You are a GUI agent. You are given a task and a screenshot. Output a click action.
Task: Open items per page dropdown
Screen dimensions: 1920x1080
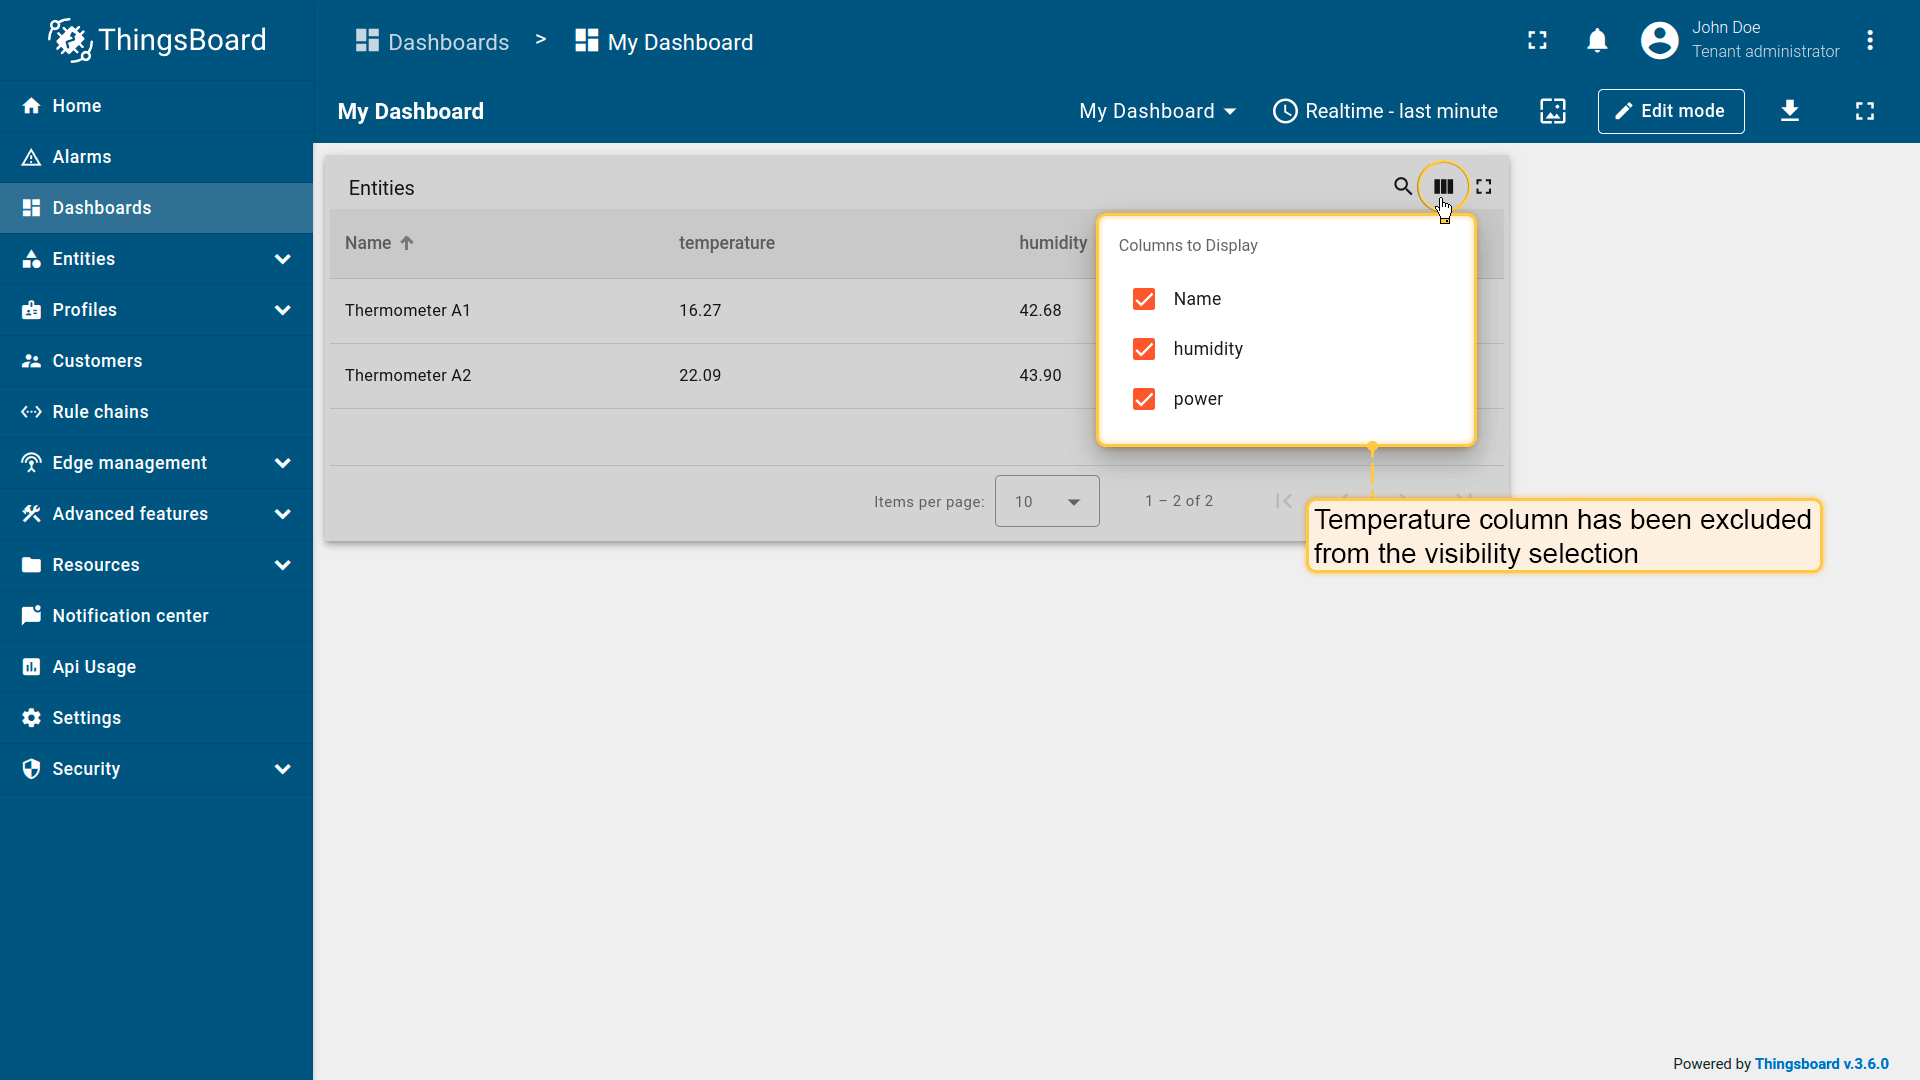click(1047, 501)
